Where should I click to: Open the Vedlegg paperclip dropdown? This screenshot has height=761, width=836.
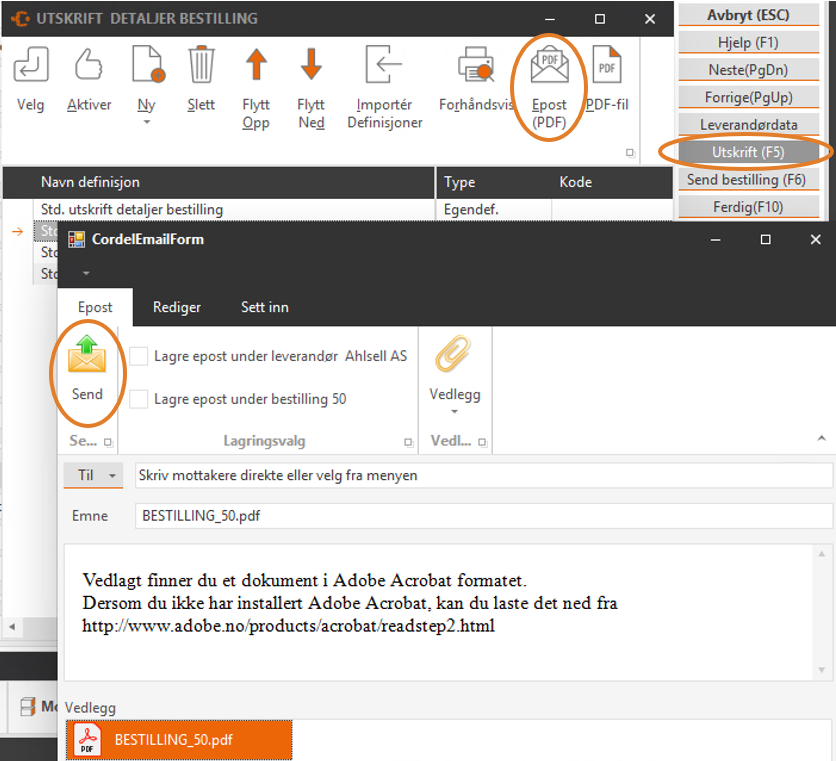click(454, 411)
